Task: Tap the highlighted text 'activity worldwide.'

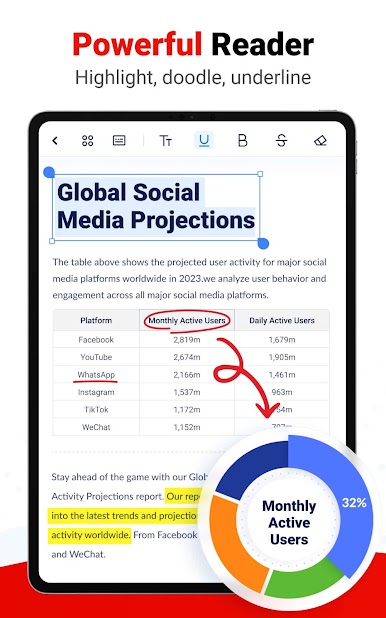Action: pyautogui.click(x=91, y=535)
